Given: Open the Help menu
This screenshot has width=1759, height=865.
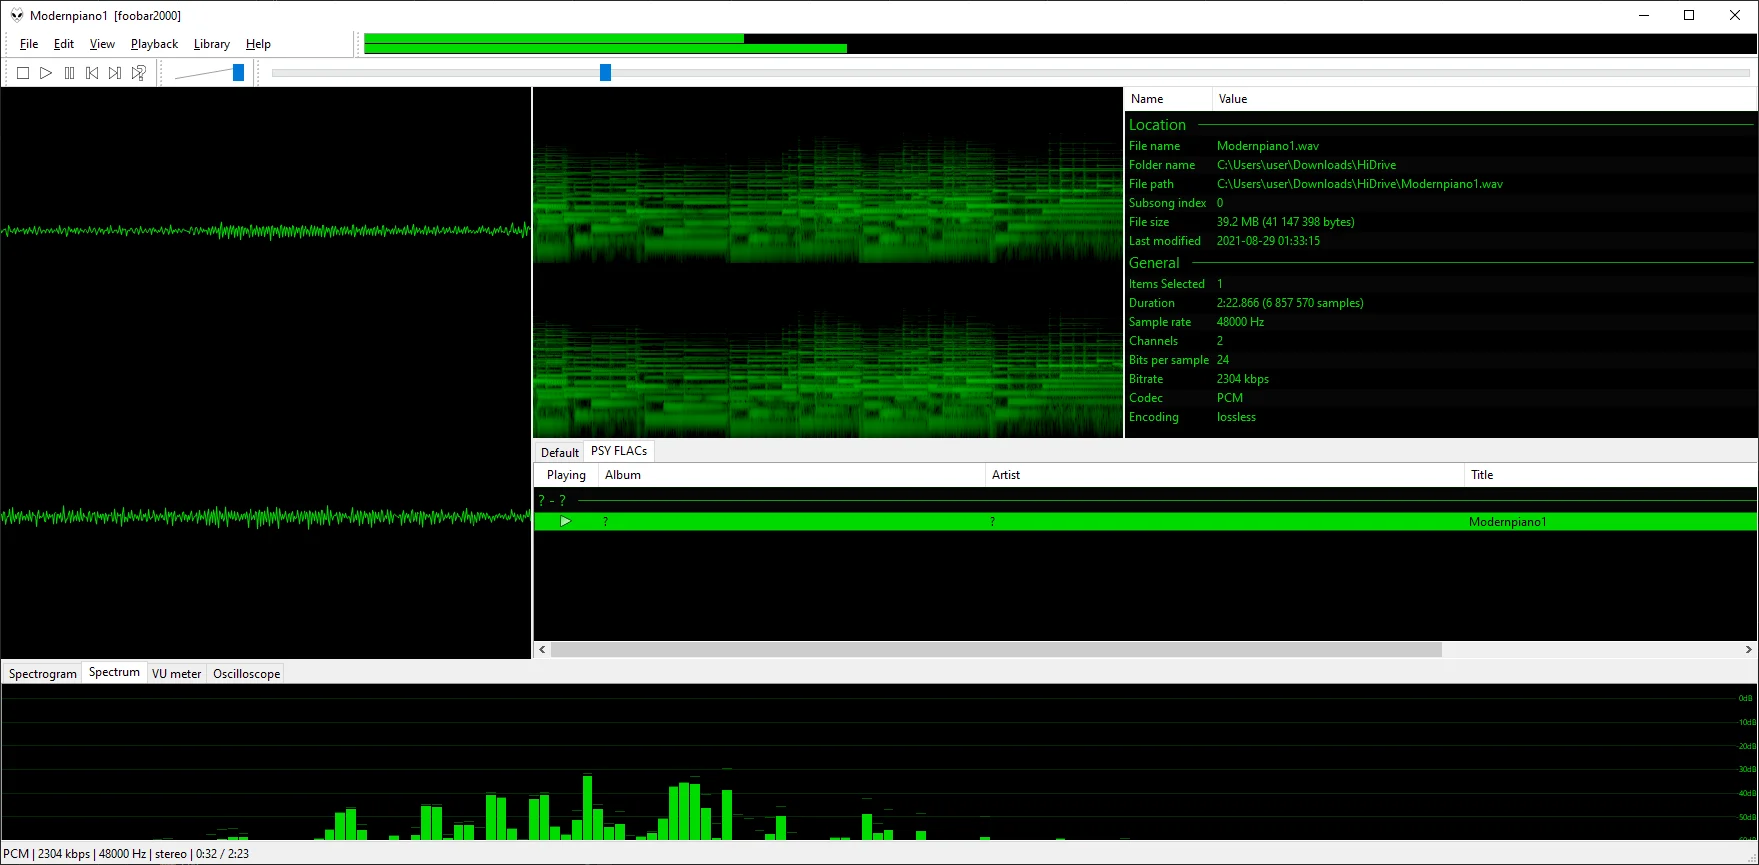Looking at the screenshot, I should pos(258,44).
